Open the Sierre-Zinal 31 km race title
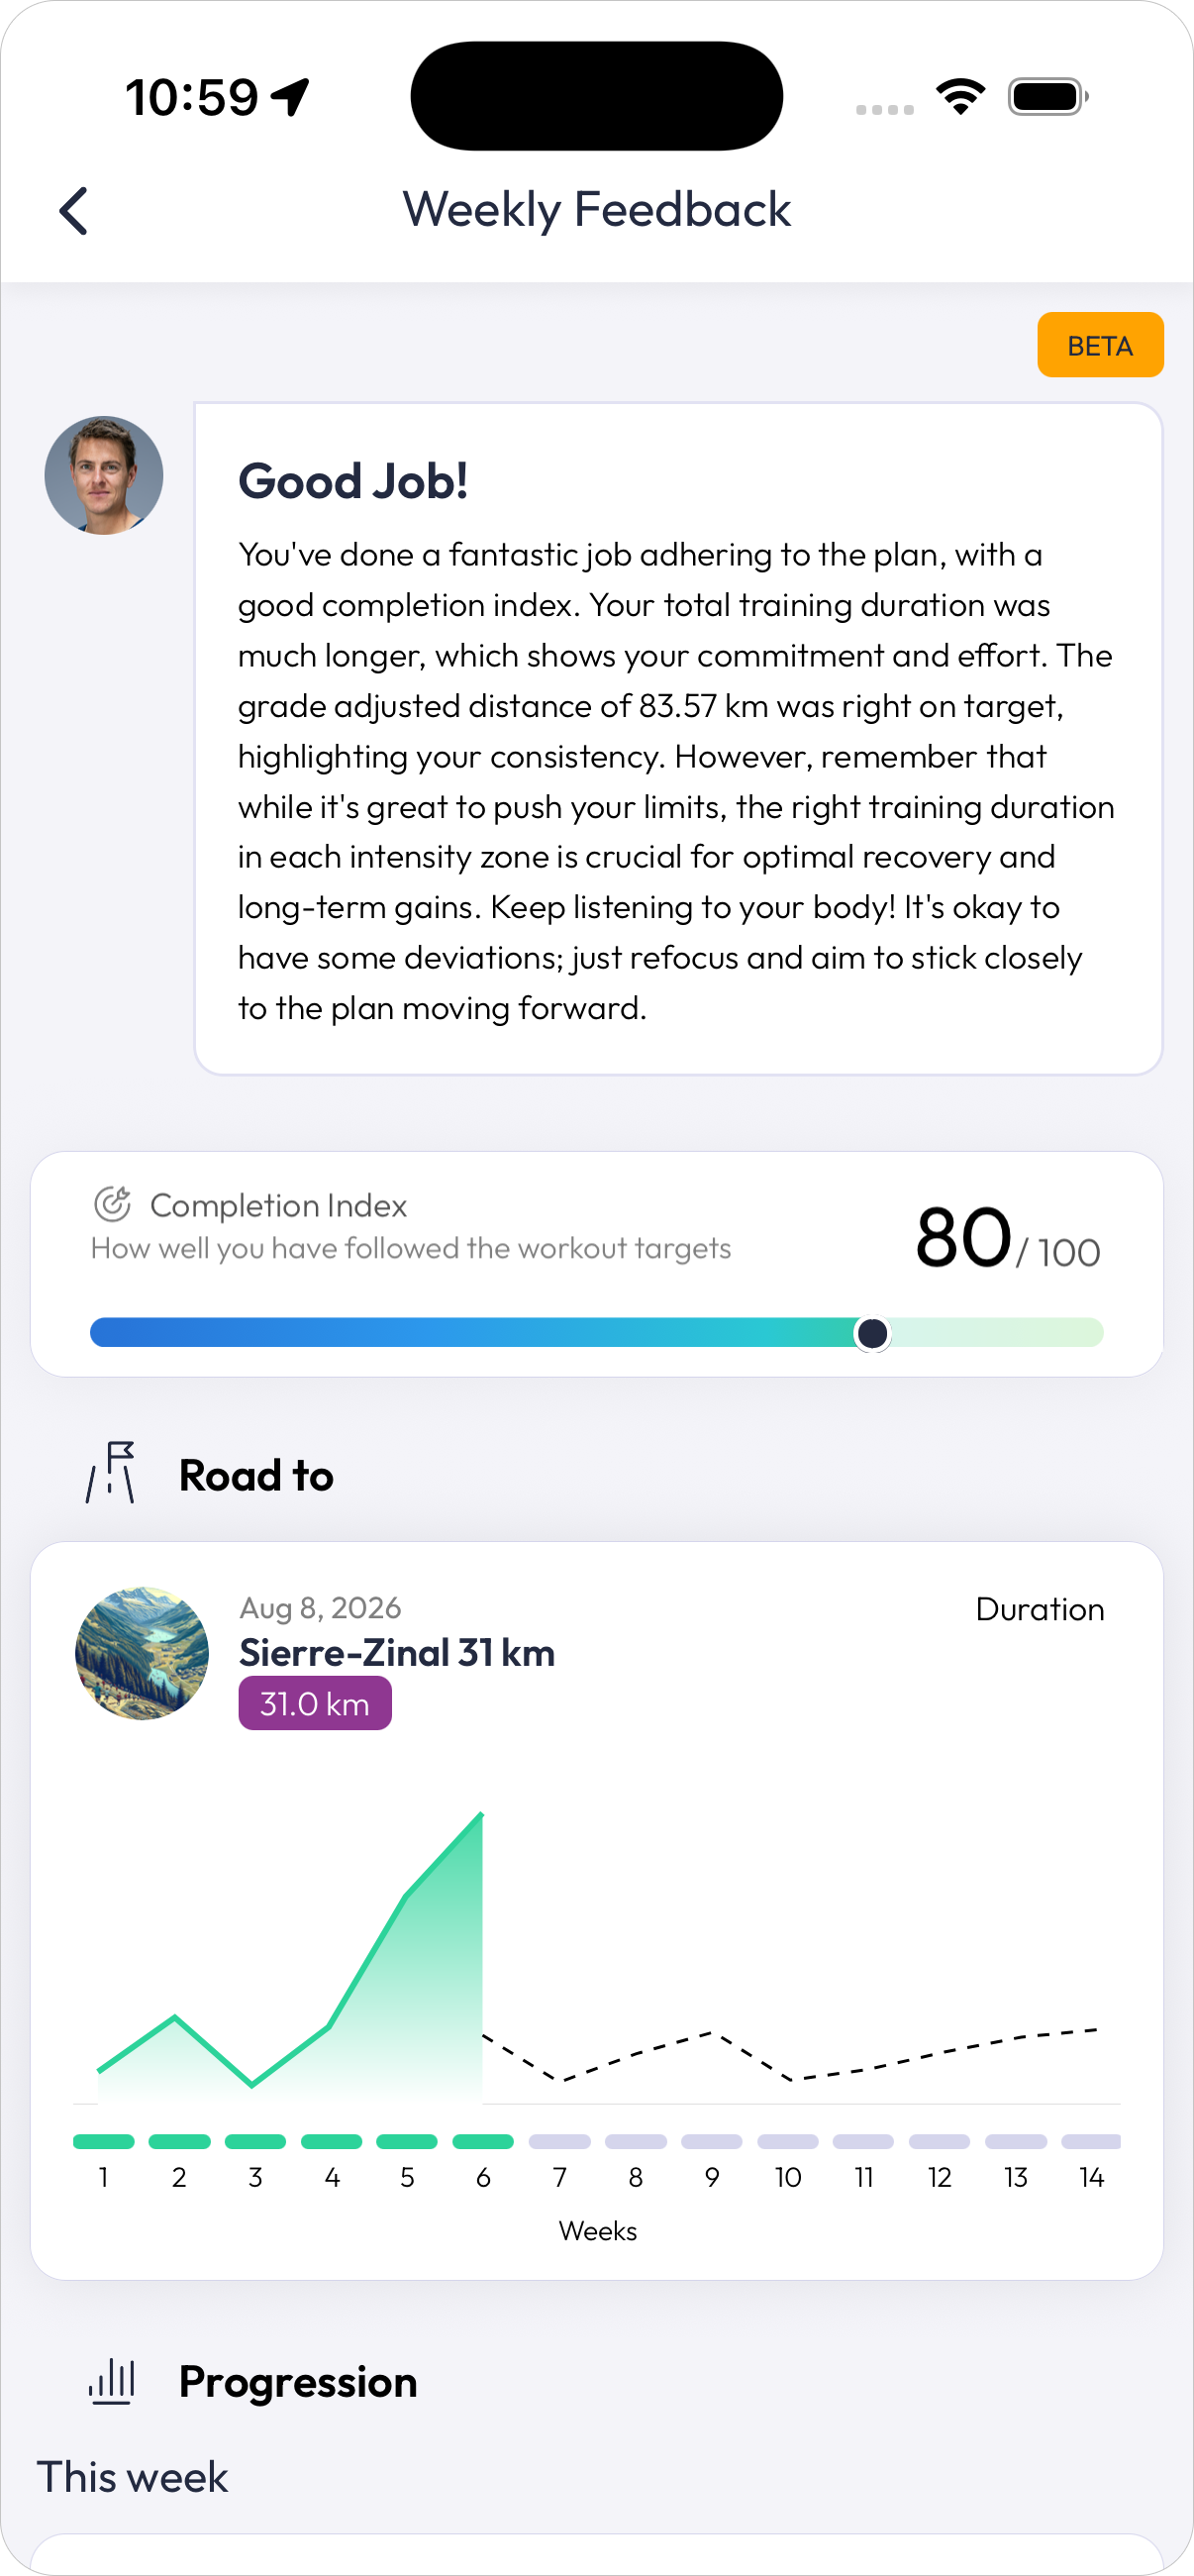The image size is (1194, 2576). 397,1653
